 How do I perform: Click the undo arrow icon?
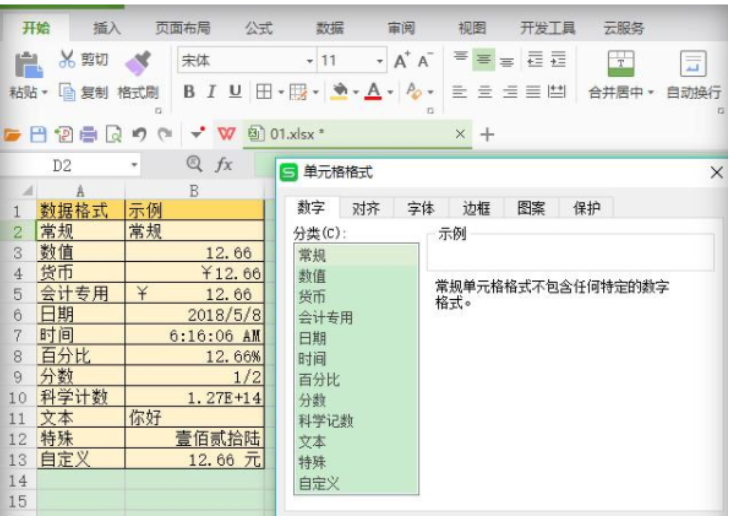139,134
